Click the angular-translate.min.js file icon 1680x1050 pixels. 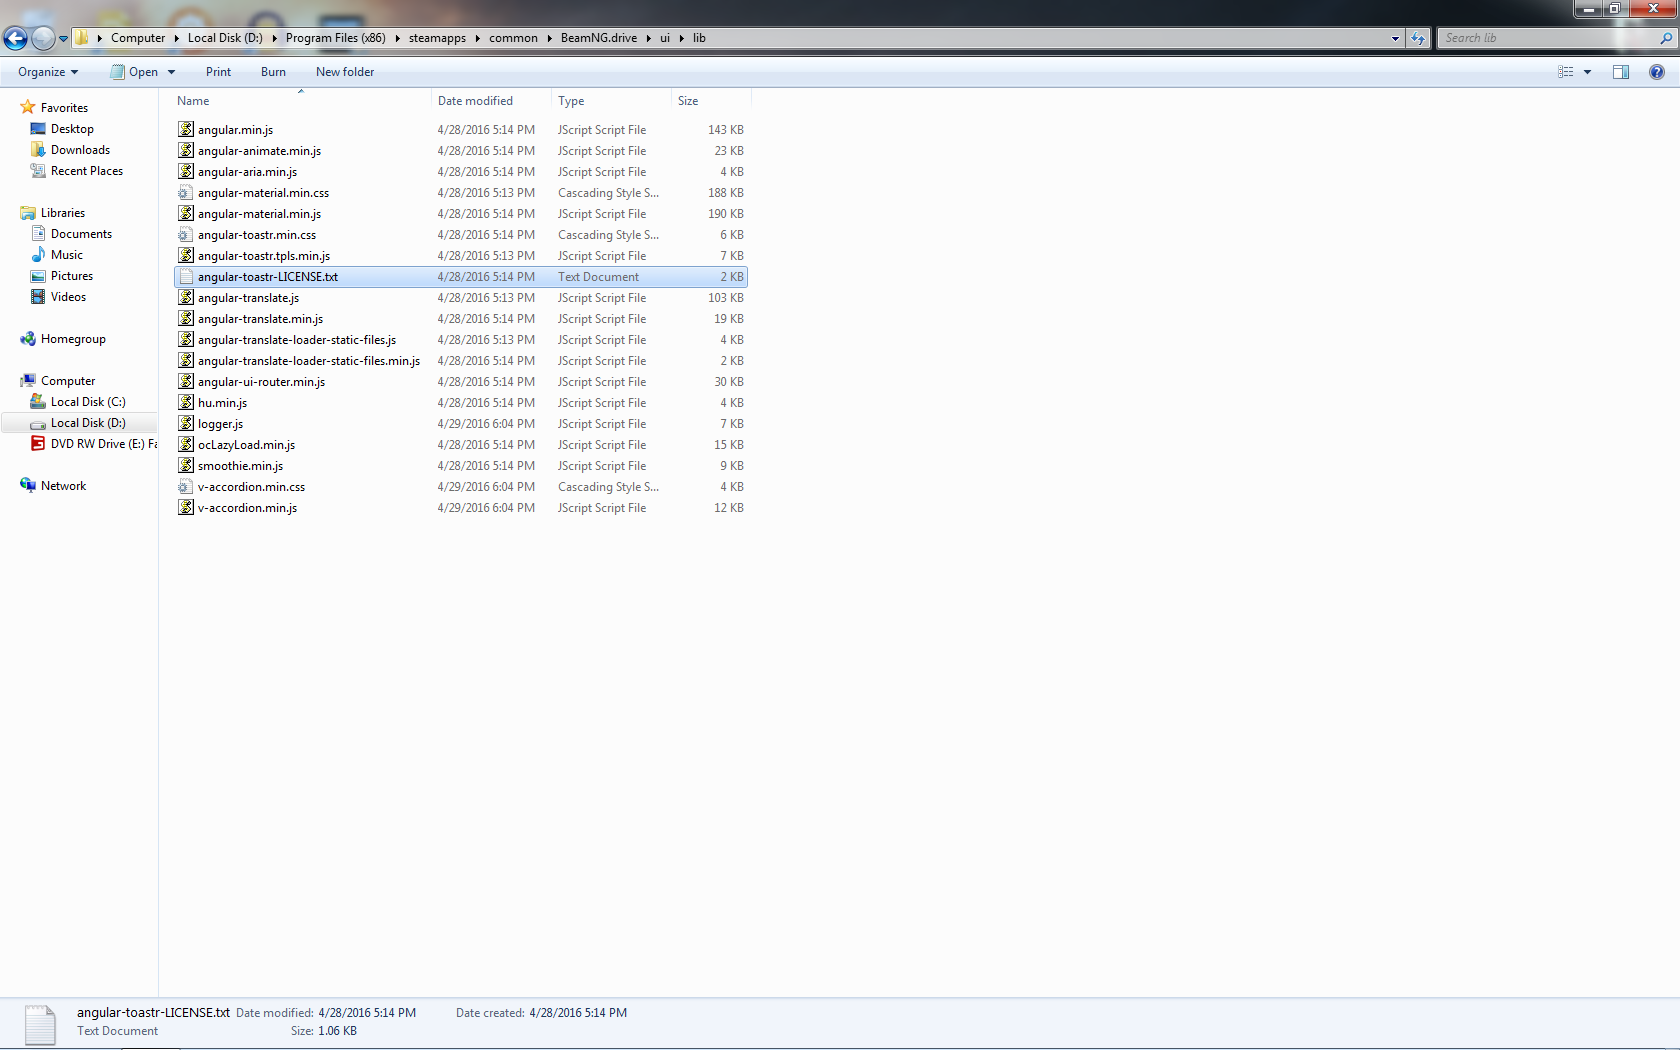[186, 318]
